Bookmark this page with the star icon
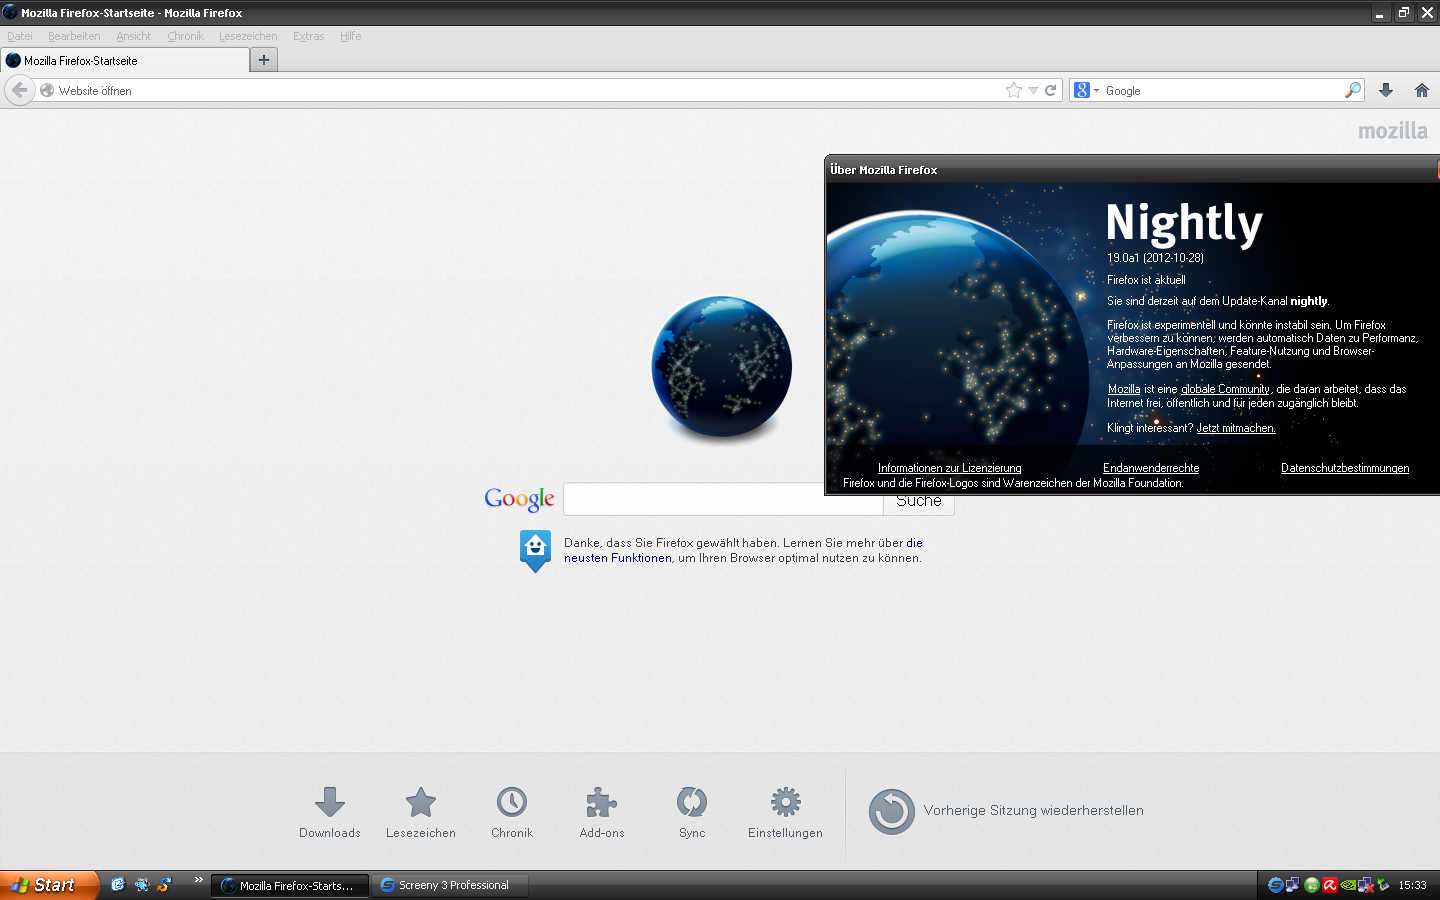 click(x=1014, y=90)
